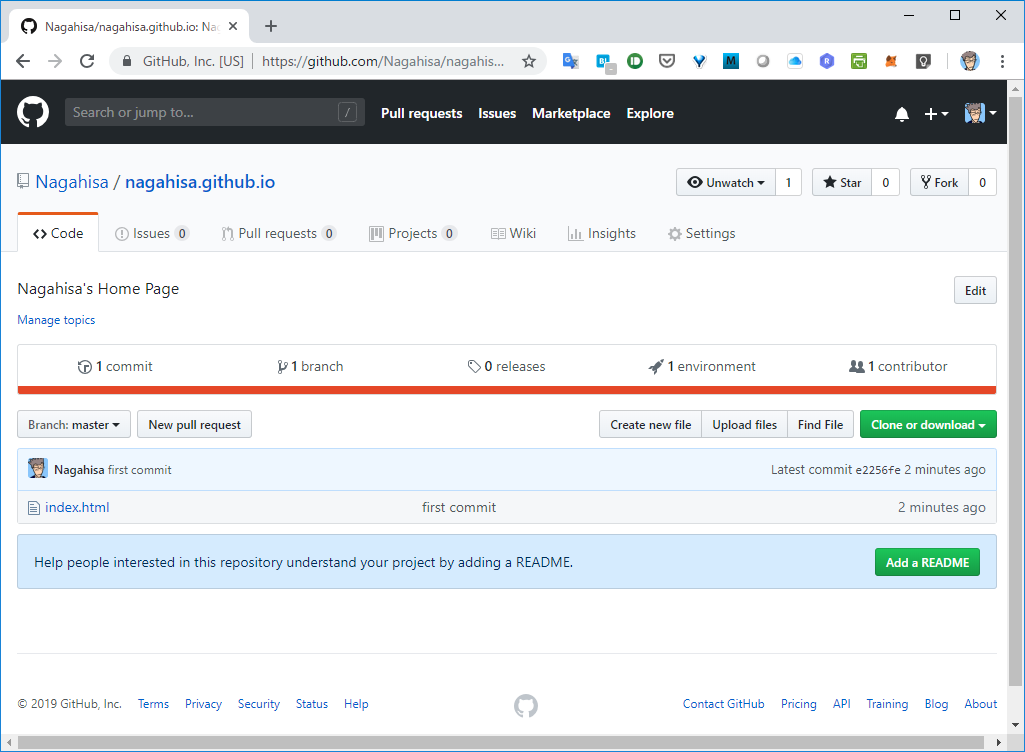This screenshot has height=752, width=1025.
Task: Open the notifications bell icon
Action: 901,114
